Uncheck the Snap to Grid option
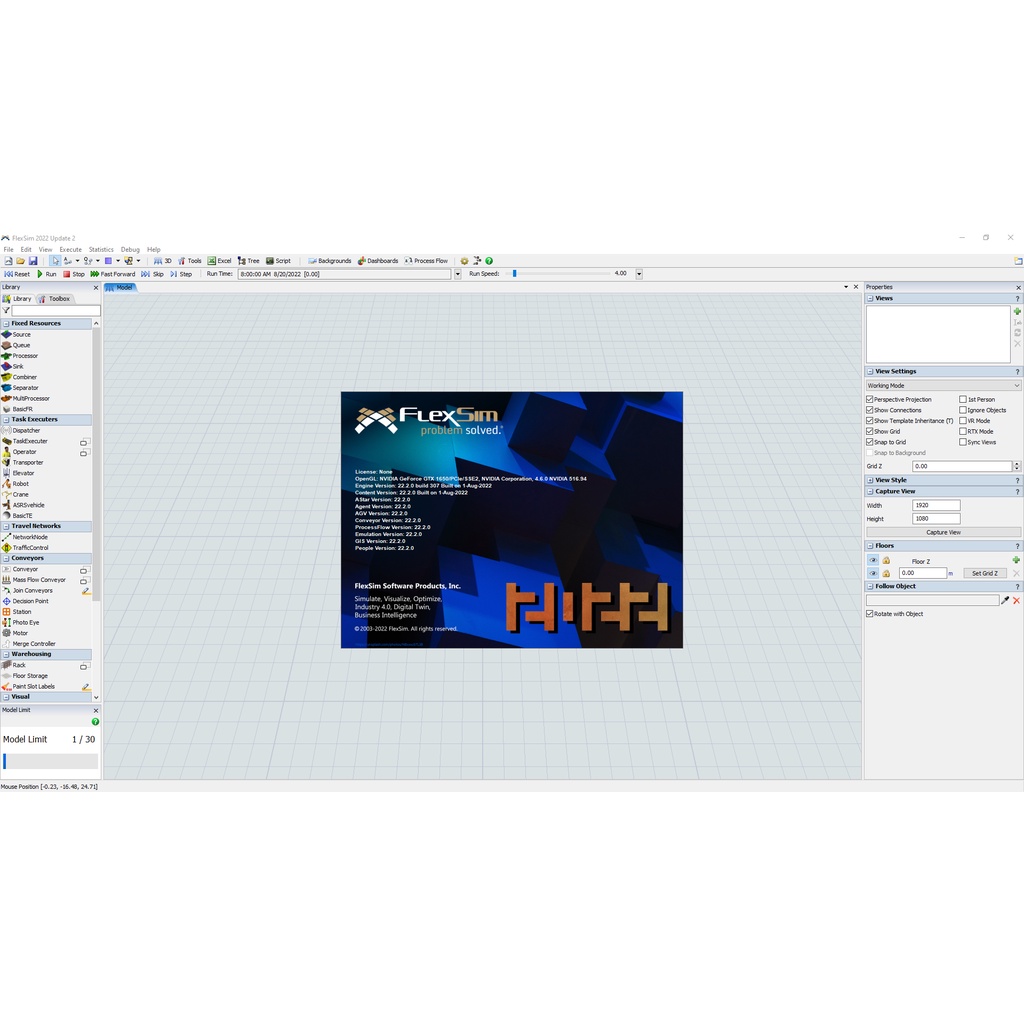This screenshot has height=1024, width=1024. click(x=870, y=442)
